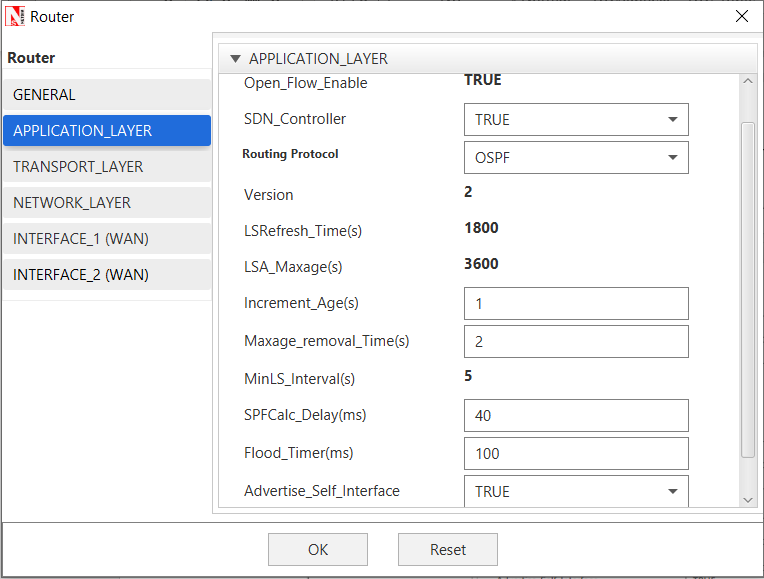Select the GENERAL tab
The image size is (764, 579).
tap(106, 95)
